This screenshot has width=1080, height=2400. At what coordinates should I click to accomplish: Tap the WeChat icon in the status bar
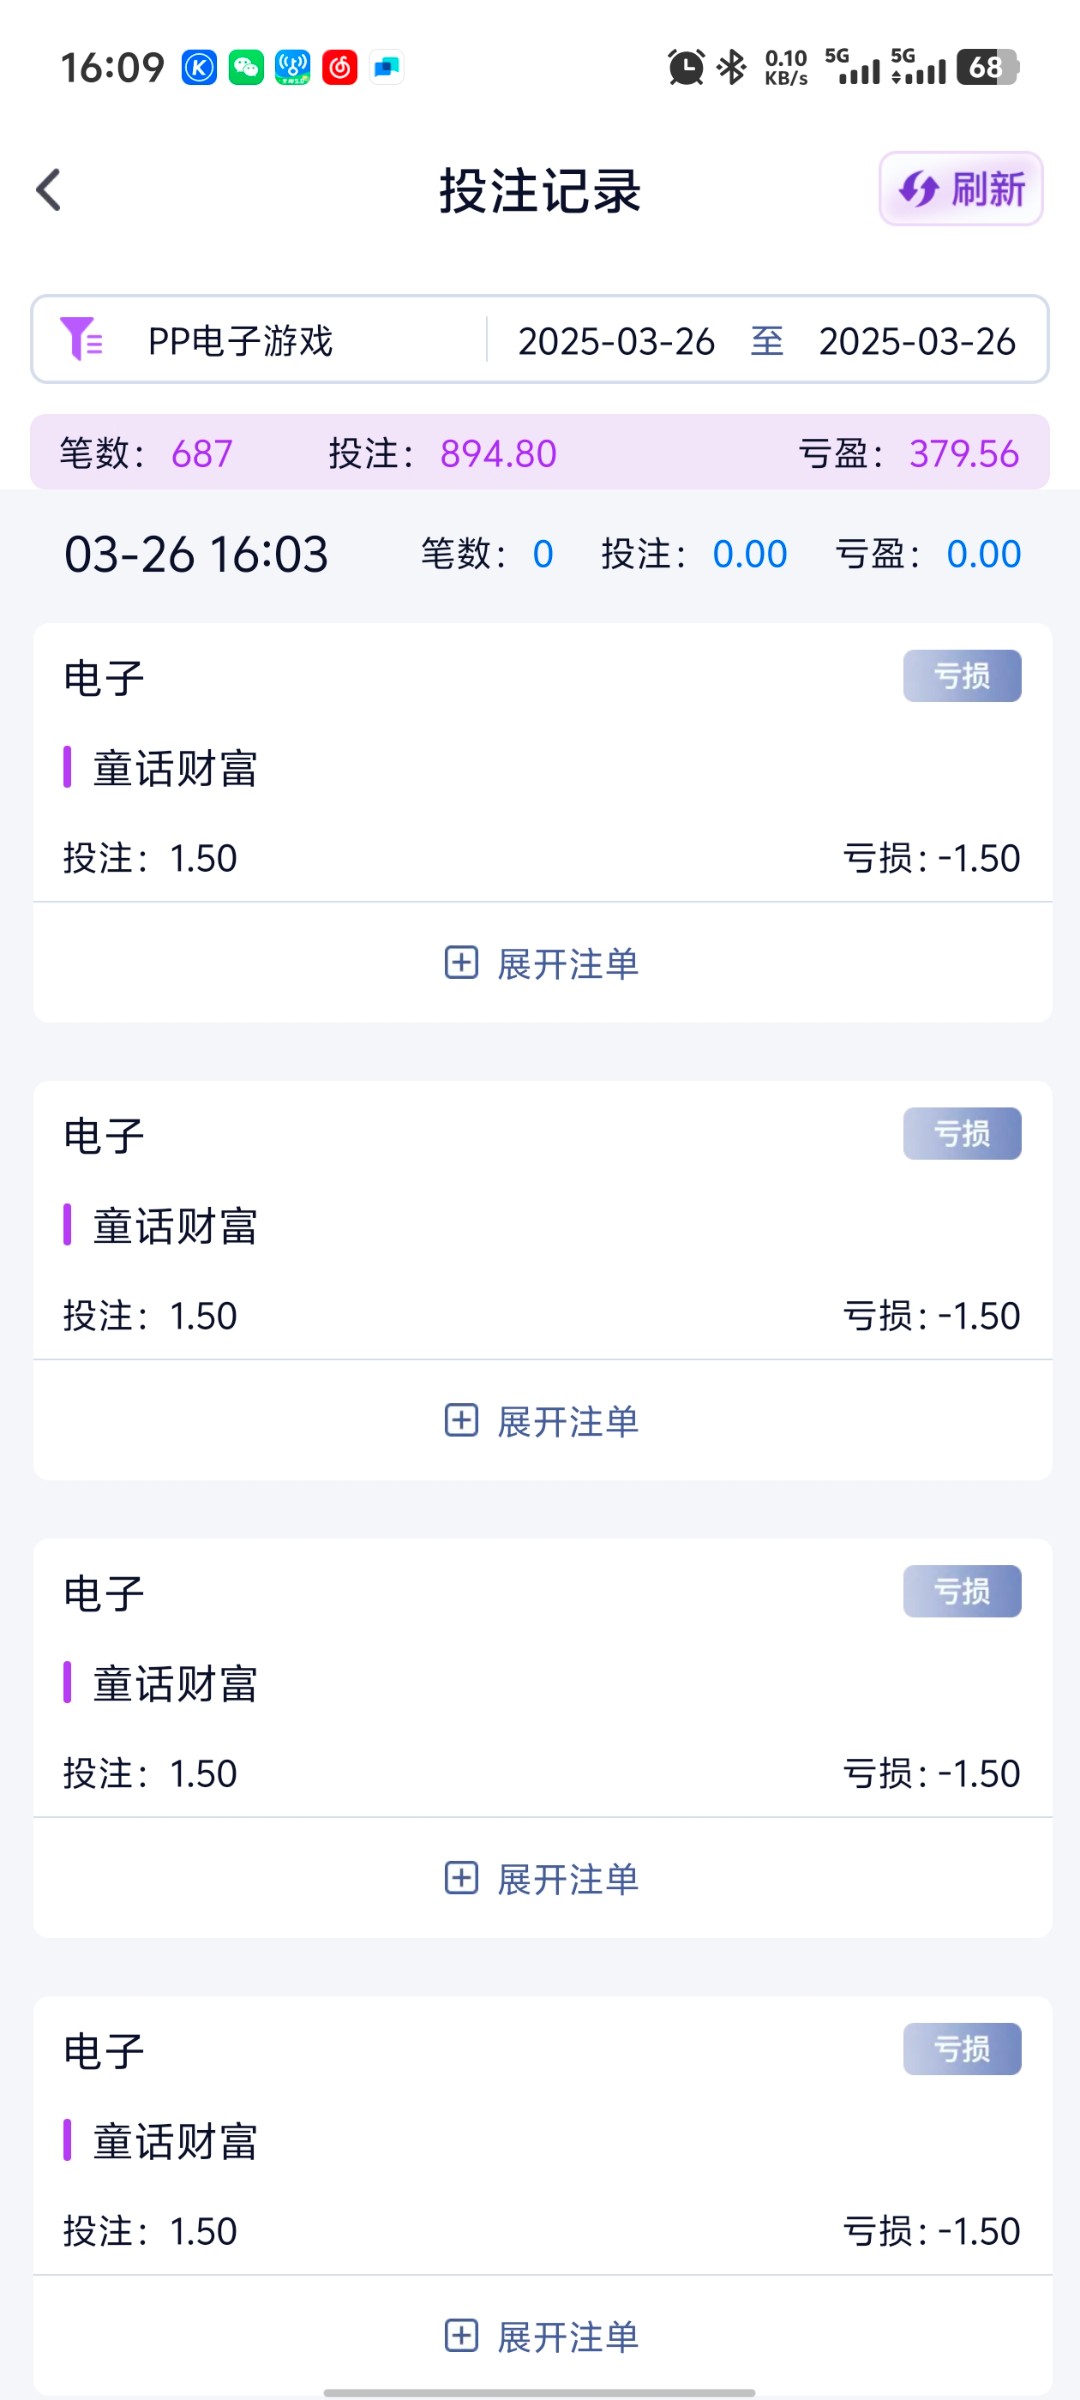coord(246,68)
